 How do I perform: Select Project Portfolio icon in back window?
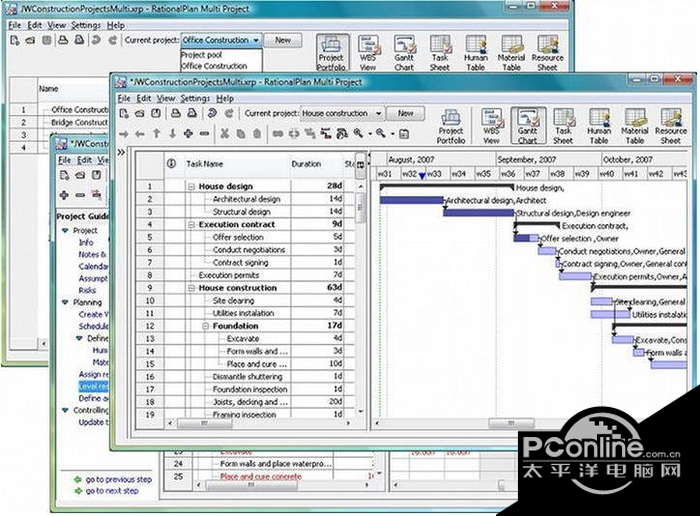pyautogui.click(x=331, y=53)
